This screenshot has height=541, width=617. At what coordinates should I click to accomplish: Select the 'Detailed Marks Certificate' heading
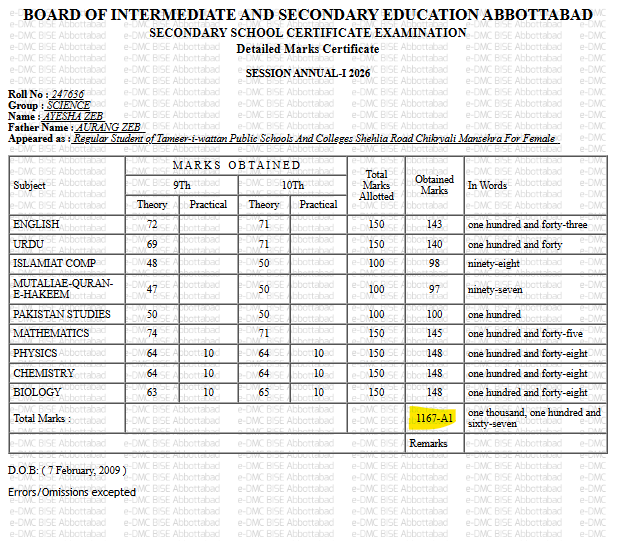(x=308, y=49)
